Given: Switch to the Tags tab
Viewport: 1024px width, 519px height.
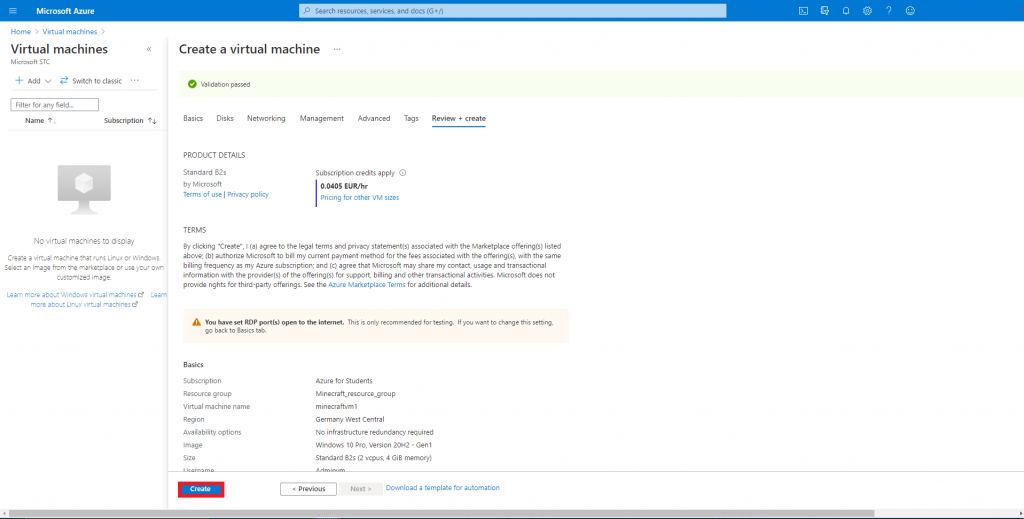Looking at the screenshot, I should [x=411, y=118].
